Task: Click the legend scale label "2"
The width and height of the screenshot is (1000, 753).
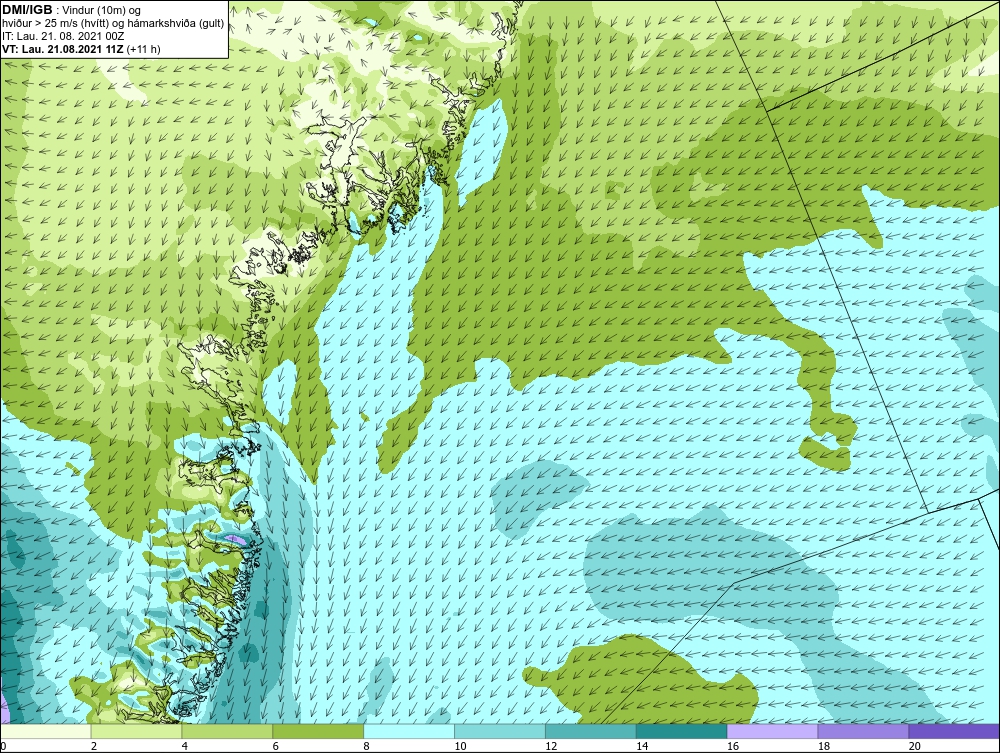Action: click(x=94, y=746)
